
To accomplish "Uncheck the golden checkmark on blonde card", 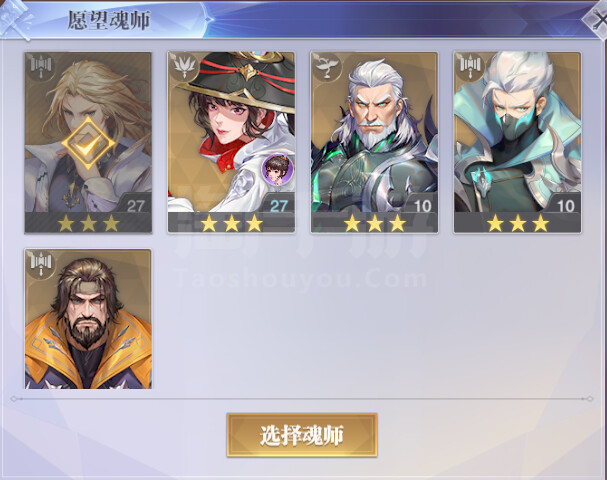I will [89, 144].
